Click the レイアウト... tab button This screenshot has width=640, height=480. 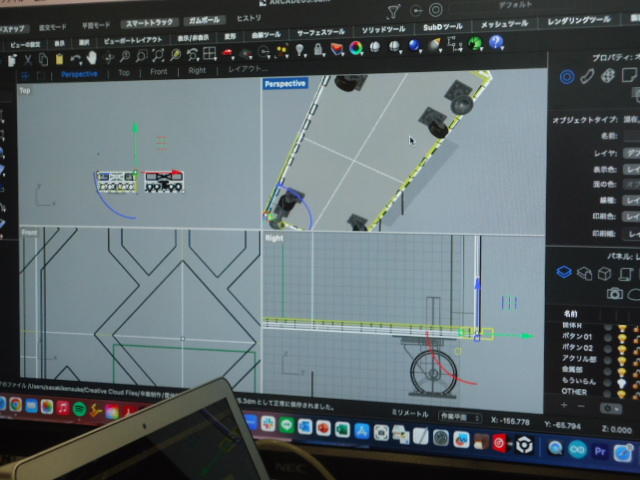(248, 69)
